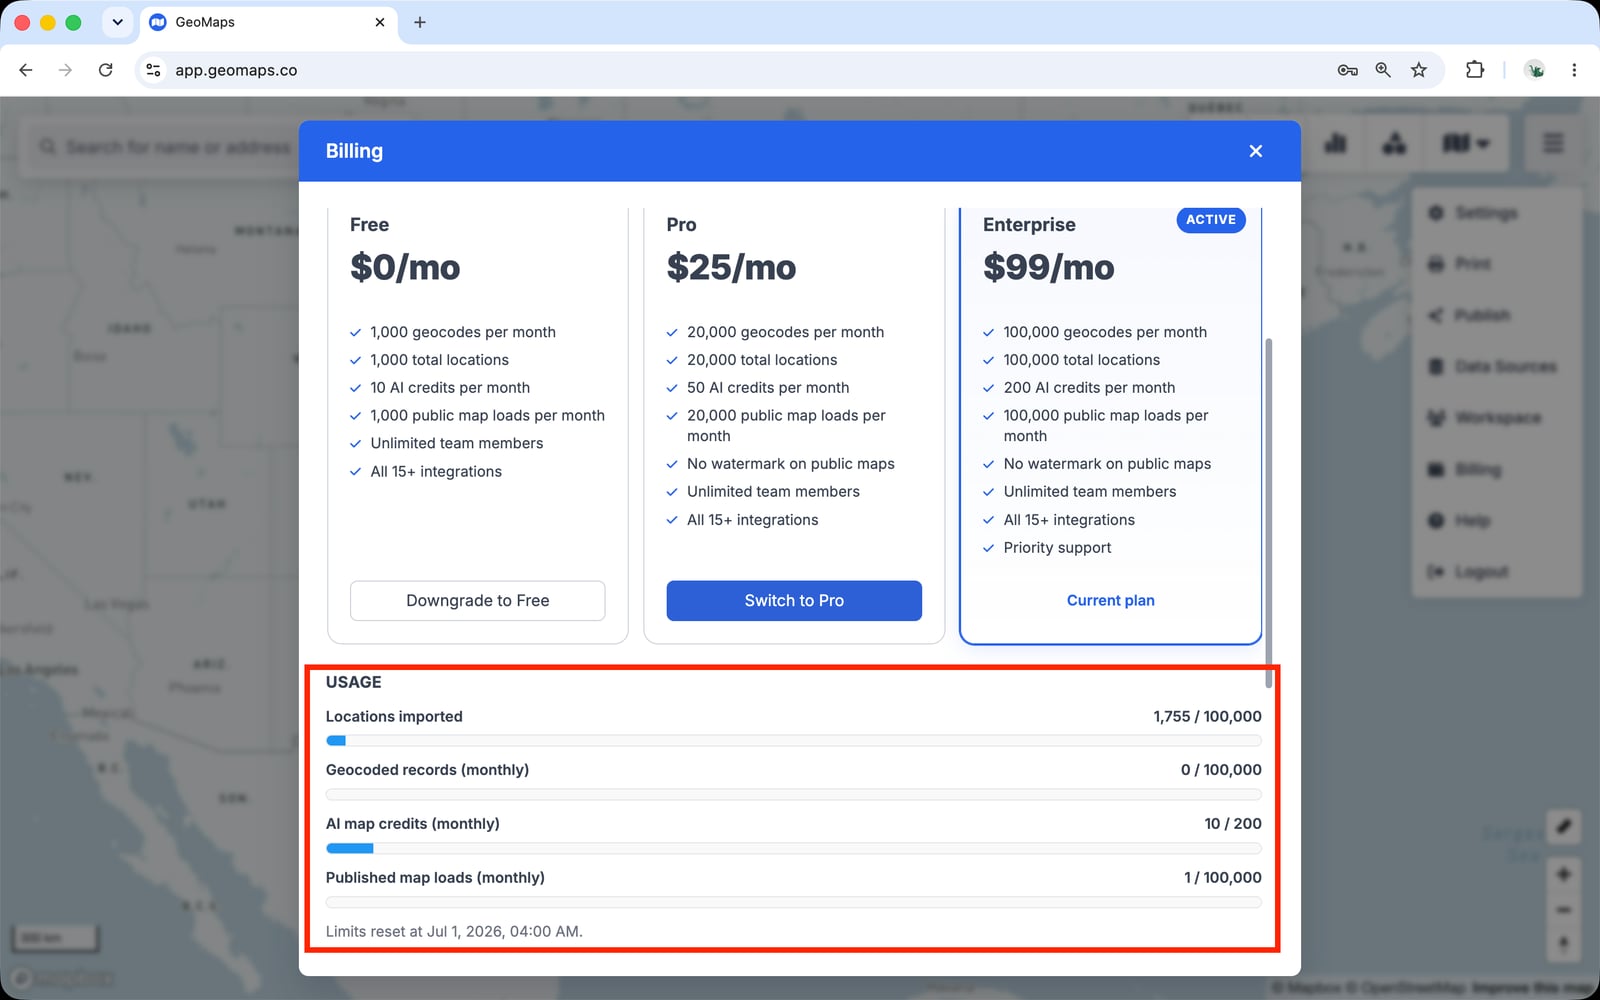Toggle the hamburger menu icon
Screen dimensions: 1600x1000
coord(1553,144)
